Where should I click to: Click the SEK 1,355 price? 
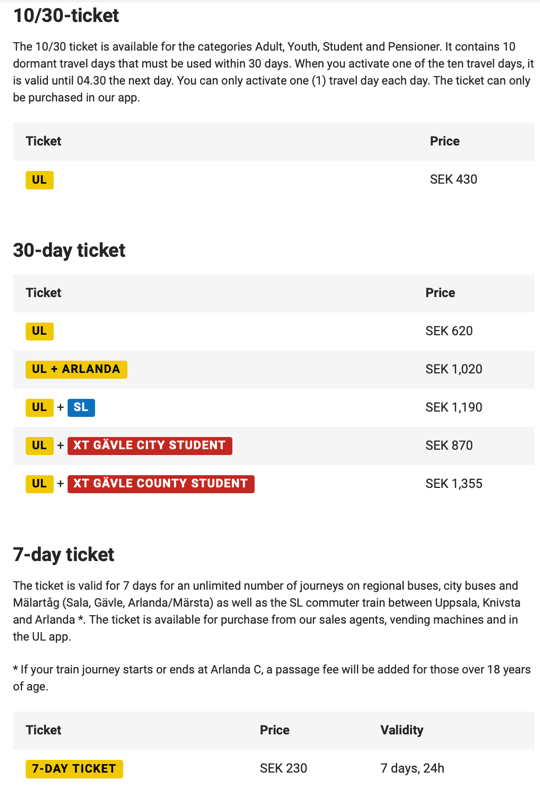(x=454, y=483)
